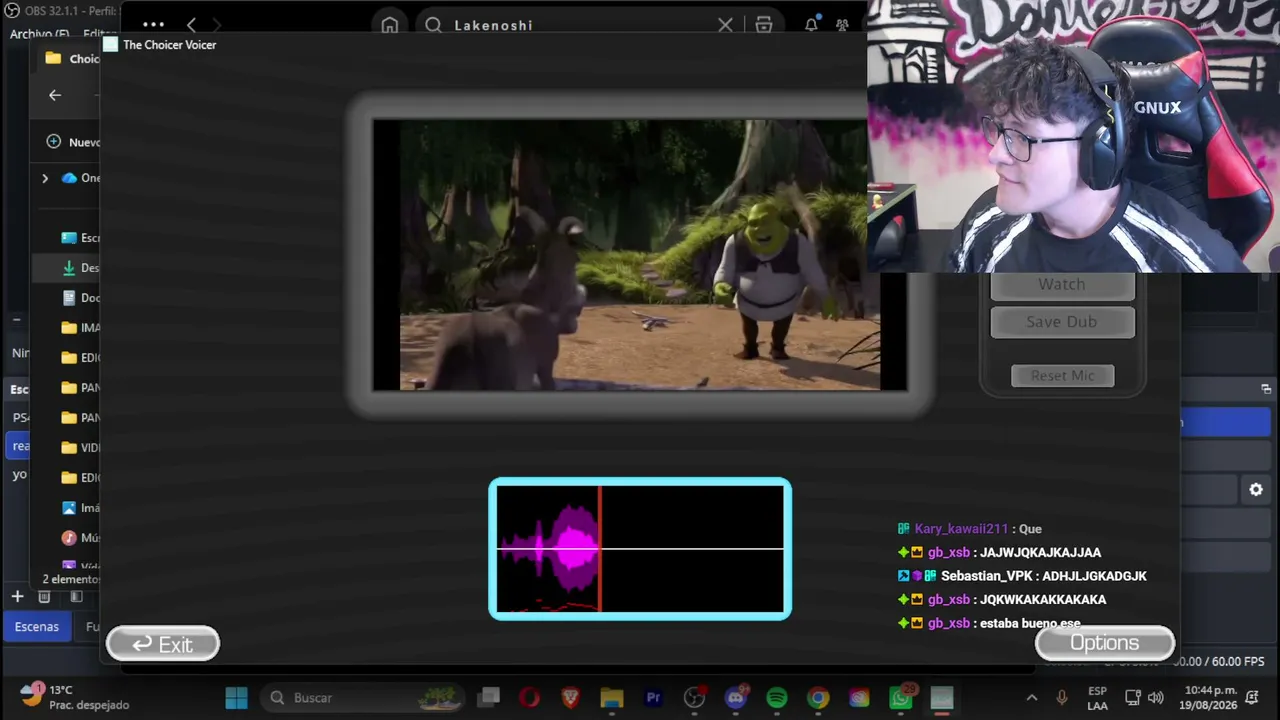Open Task View from the taskbar
The height and width of the screenshot is (720, 1280).
(x=489, y=698)
